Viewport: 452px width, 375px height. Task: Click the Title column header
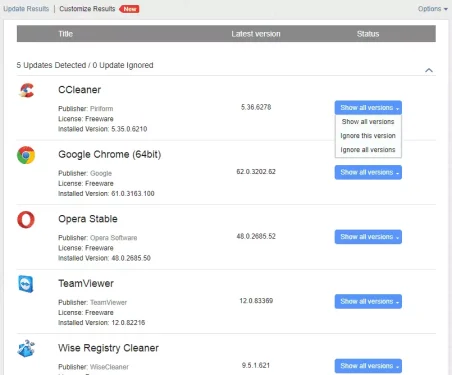pos(66,34)
